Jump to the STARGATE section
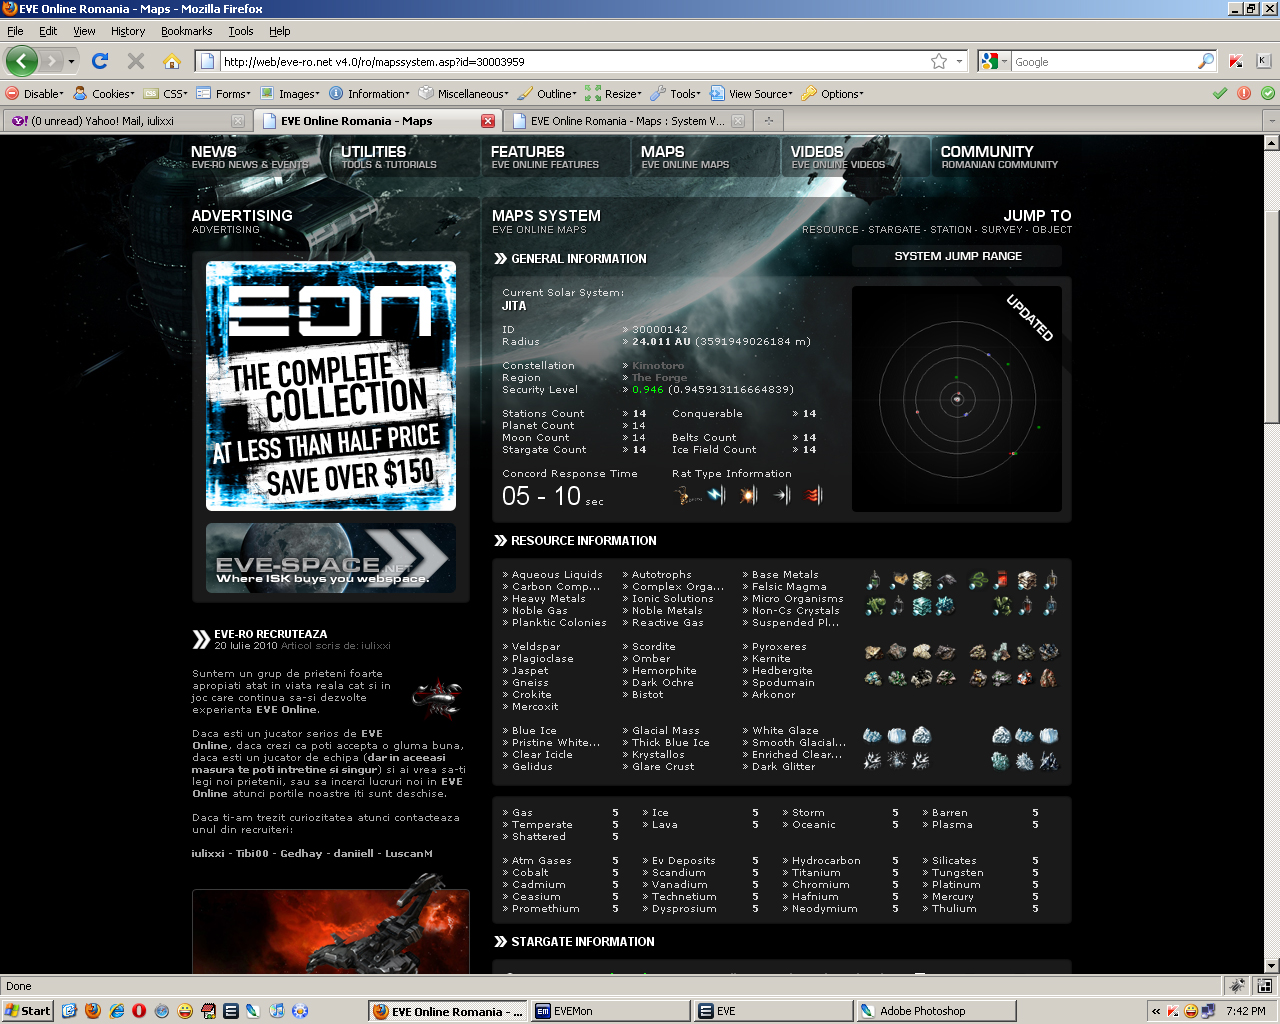The height and width of the screenshot is (1024, 1280). click(x=894, y=230)
